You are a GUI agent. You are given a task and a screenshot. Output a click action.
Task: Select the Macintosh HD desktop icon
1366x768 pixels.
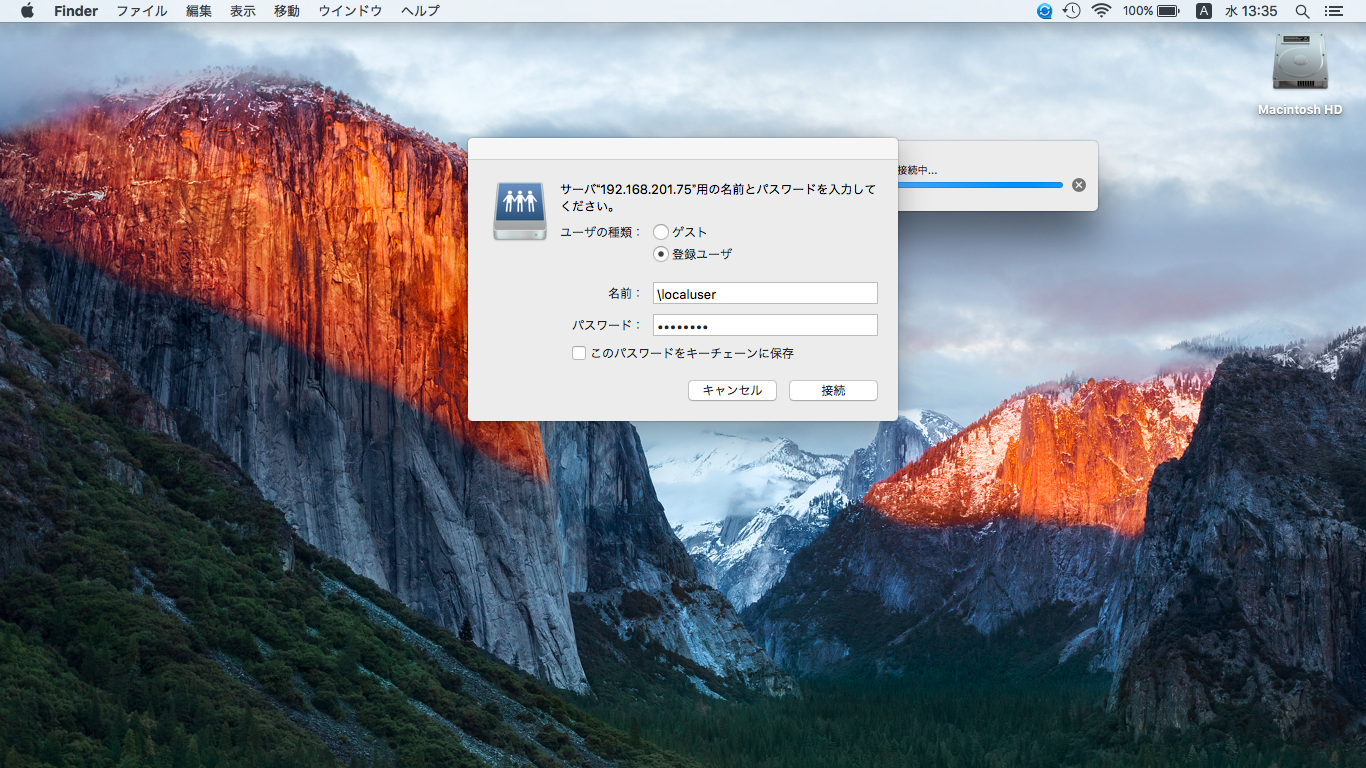[x=1300, y=68]
